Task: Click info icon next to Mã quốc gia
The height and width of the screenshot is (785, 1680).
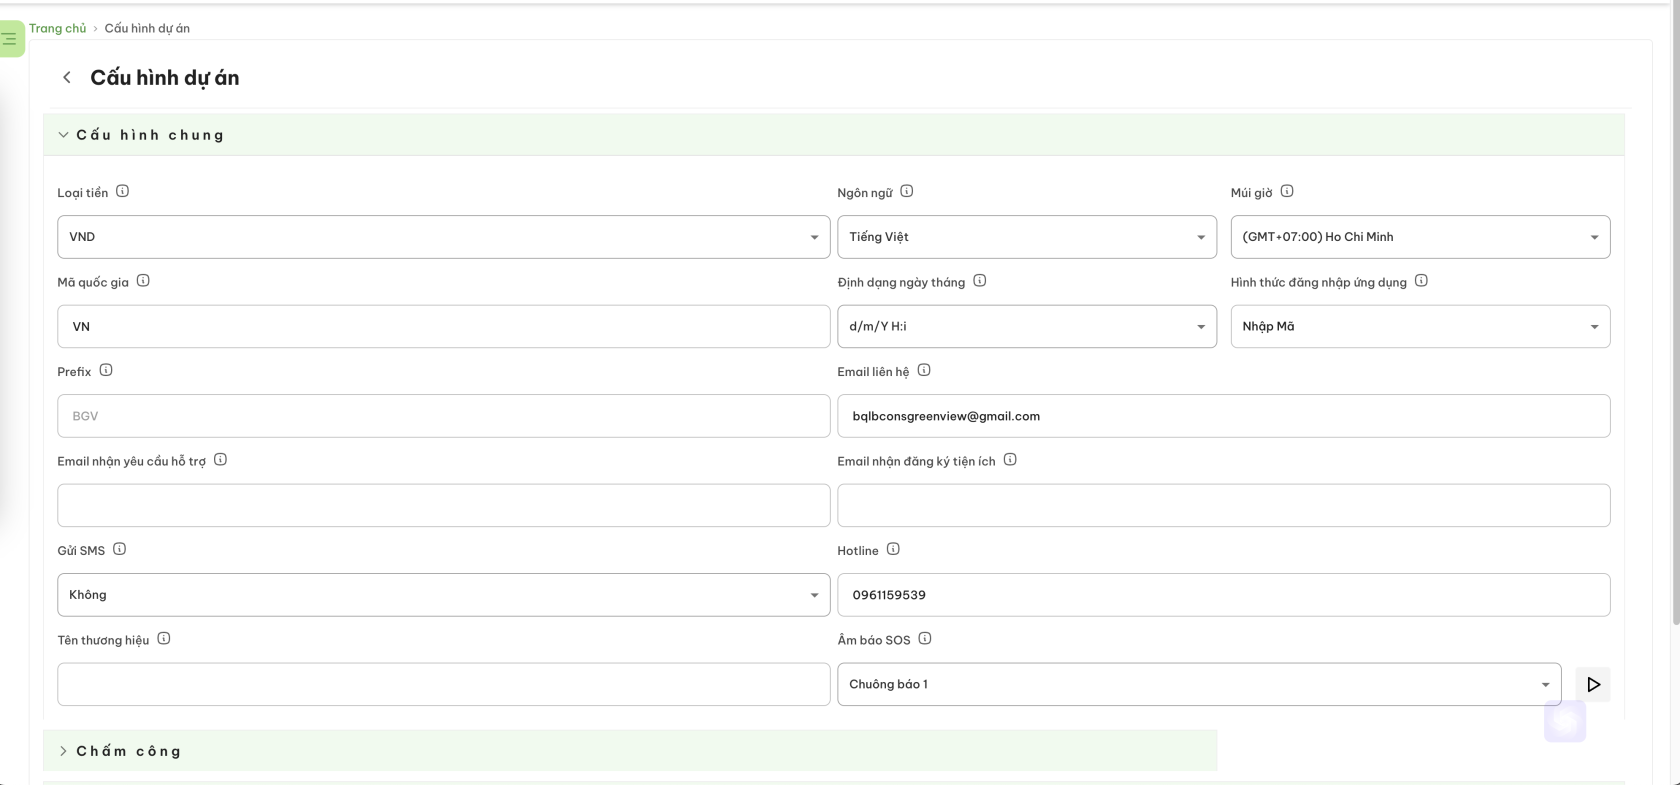Action: 143,281
